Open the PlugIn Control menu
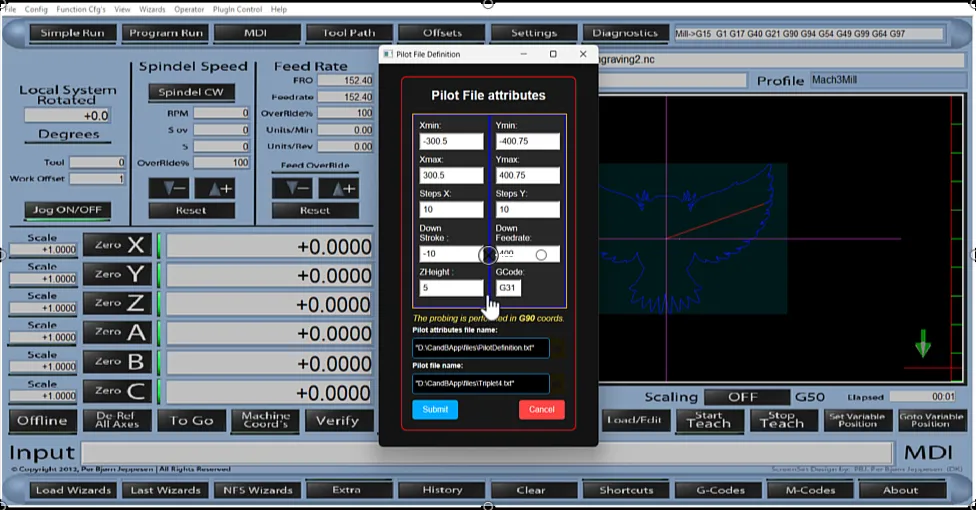This screenshot has height=510, width=976. click(x=237, y=9)
